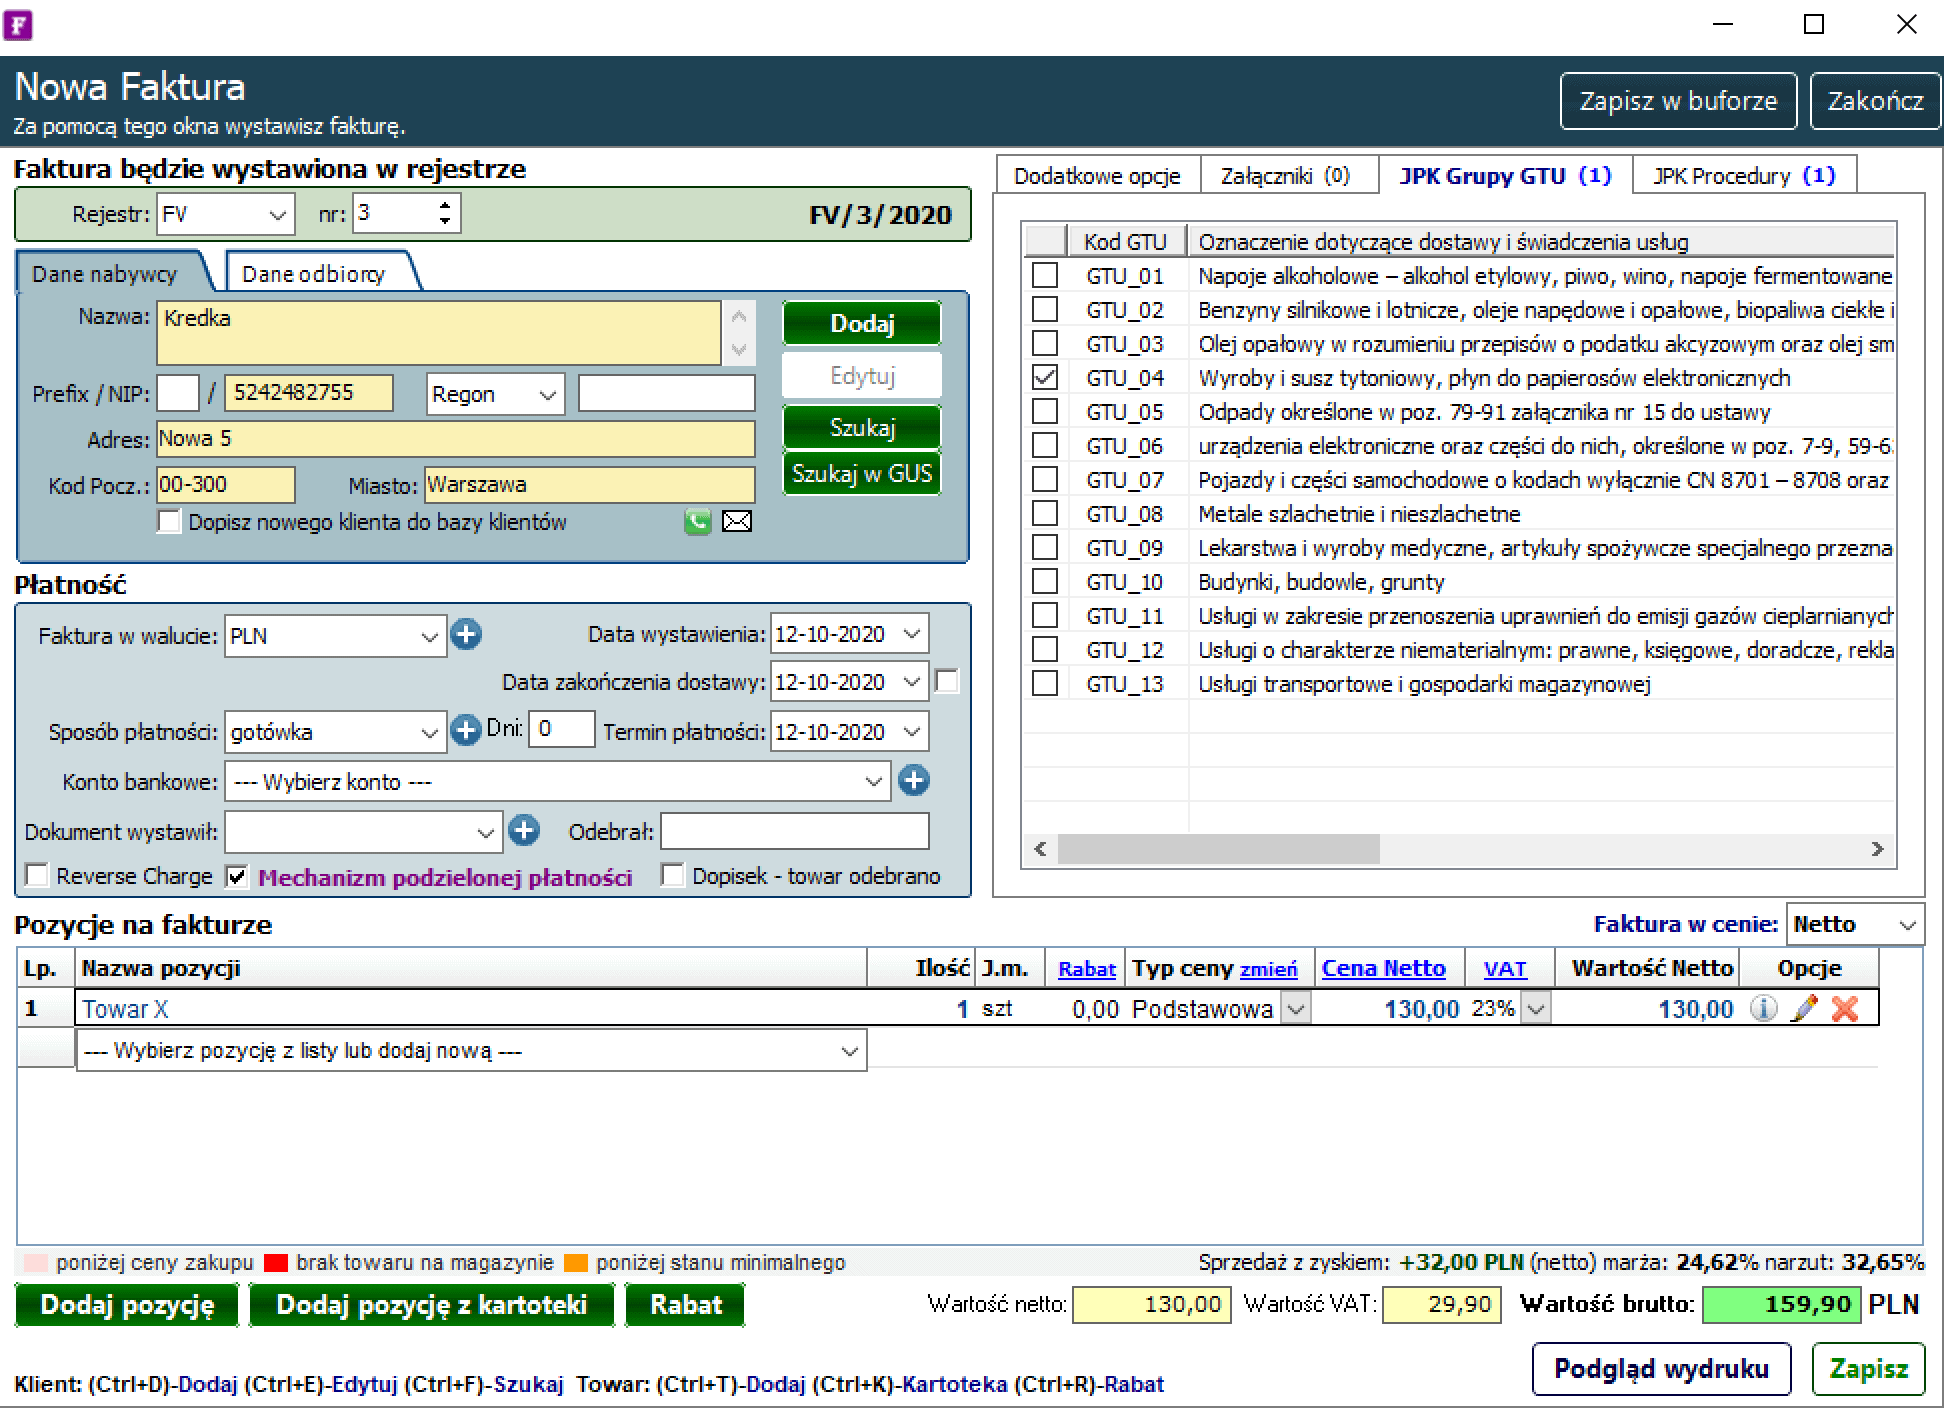Open the Dokument wystawił dropdown
Screen dimensions: 1944x1408
pyautogui.click(x=486, y=832)
